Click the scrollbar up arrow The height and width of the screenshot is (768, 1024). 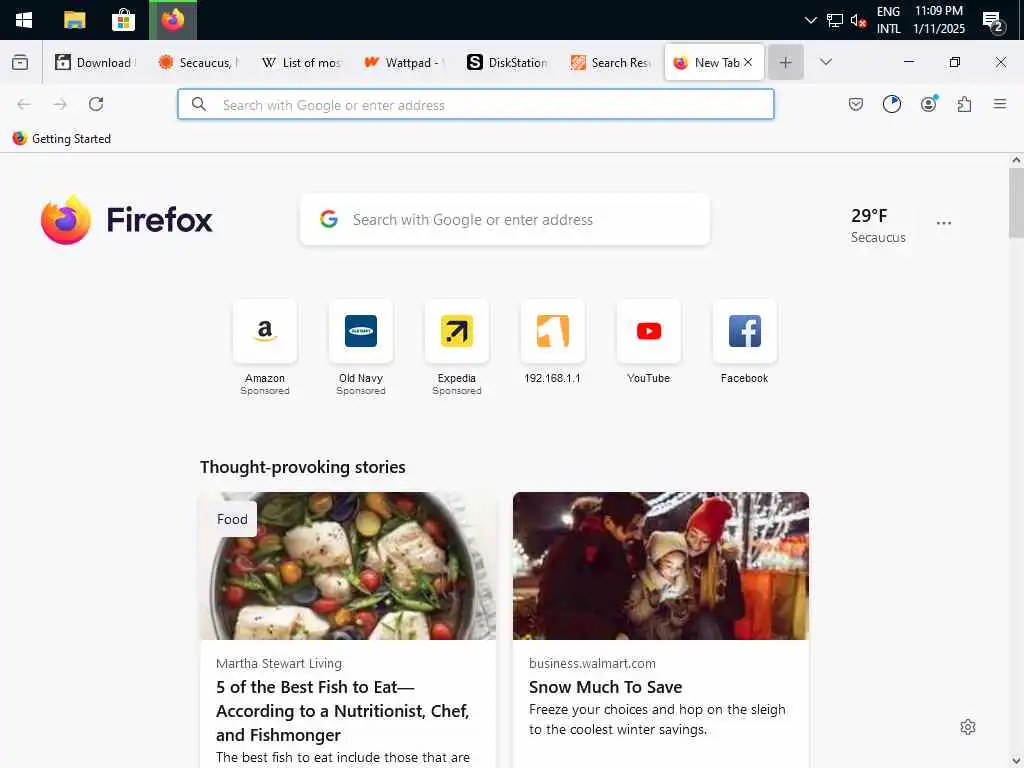pos(1016,160)
